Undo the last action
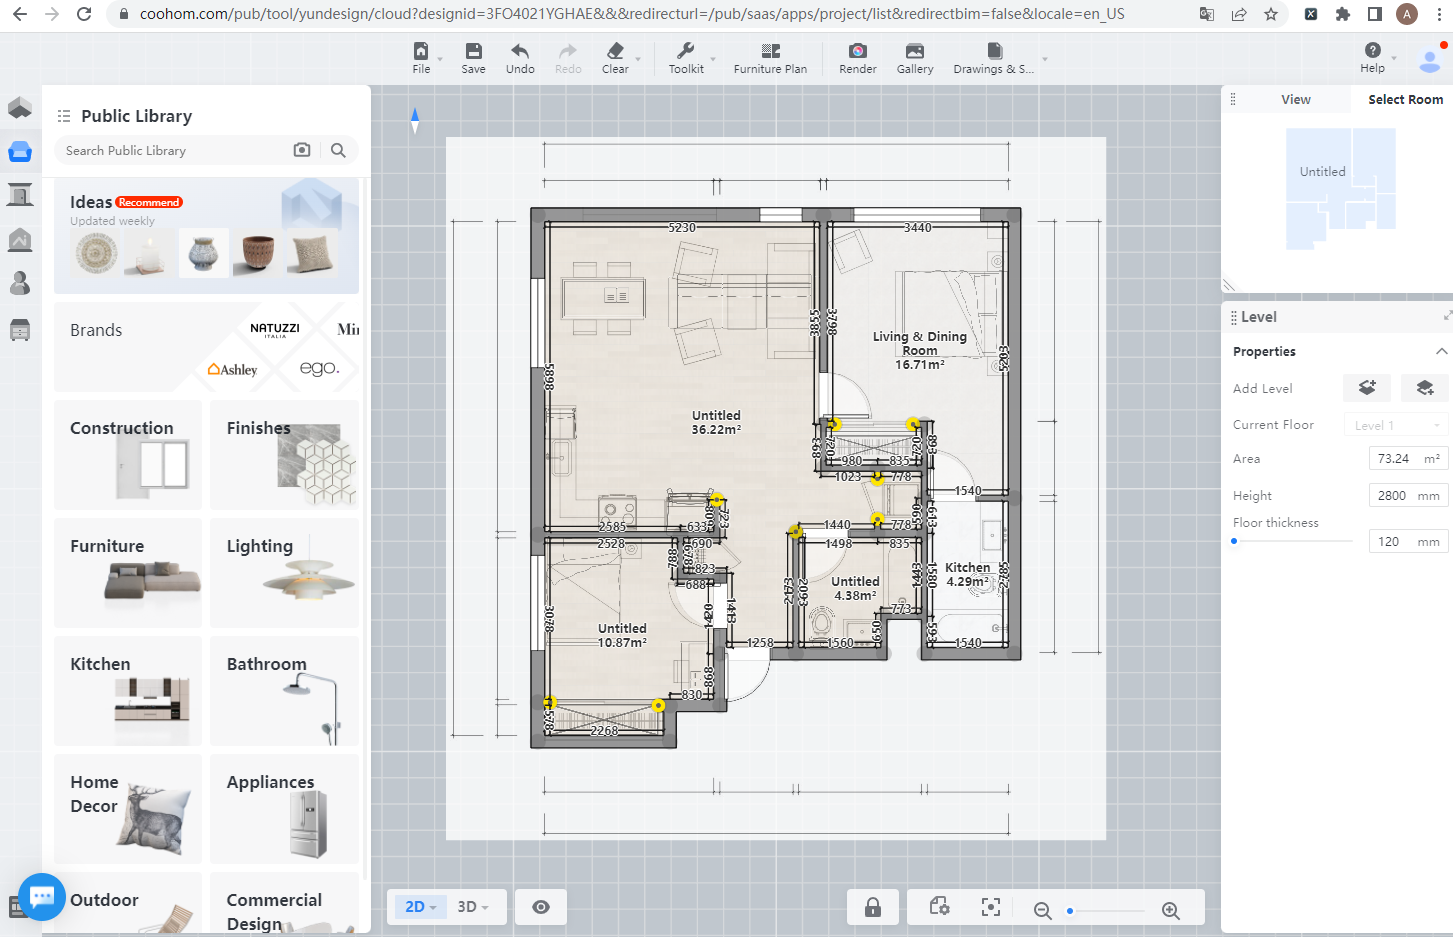This screenshot has width=1453, height=937. [519, 52]
